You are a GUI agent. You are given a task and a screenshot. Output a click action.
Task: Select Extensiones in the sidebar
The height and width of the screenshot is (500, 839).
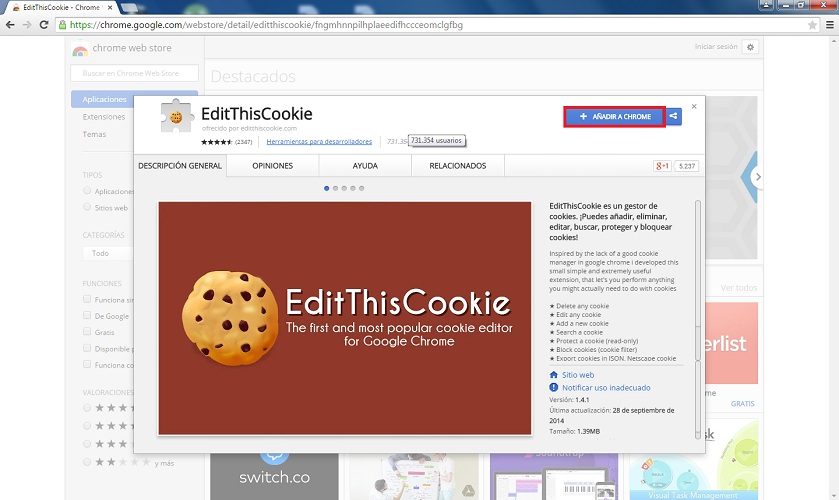coord(104,117)
